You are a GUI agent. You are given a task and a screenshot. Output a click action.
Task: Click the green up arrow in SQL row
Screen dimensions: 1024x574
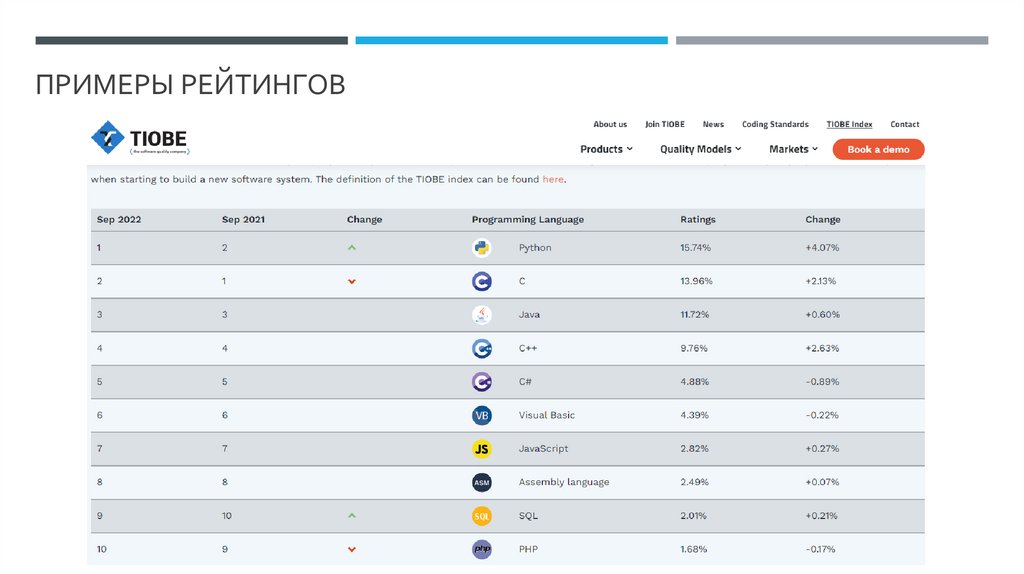click(352, 516)
